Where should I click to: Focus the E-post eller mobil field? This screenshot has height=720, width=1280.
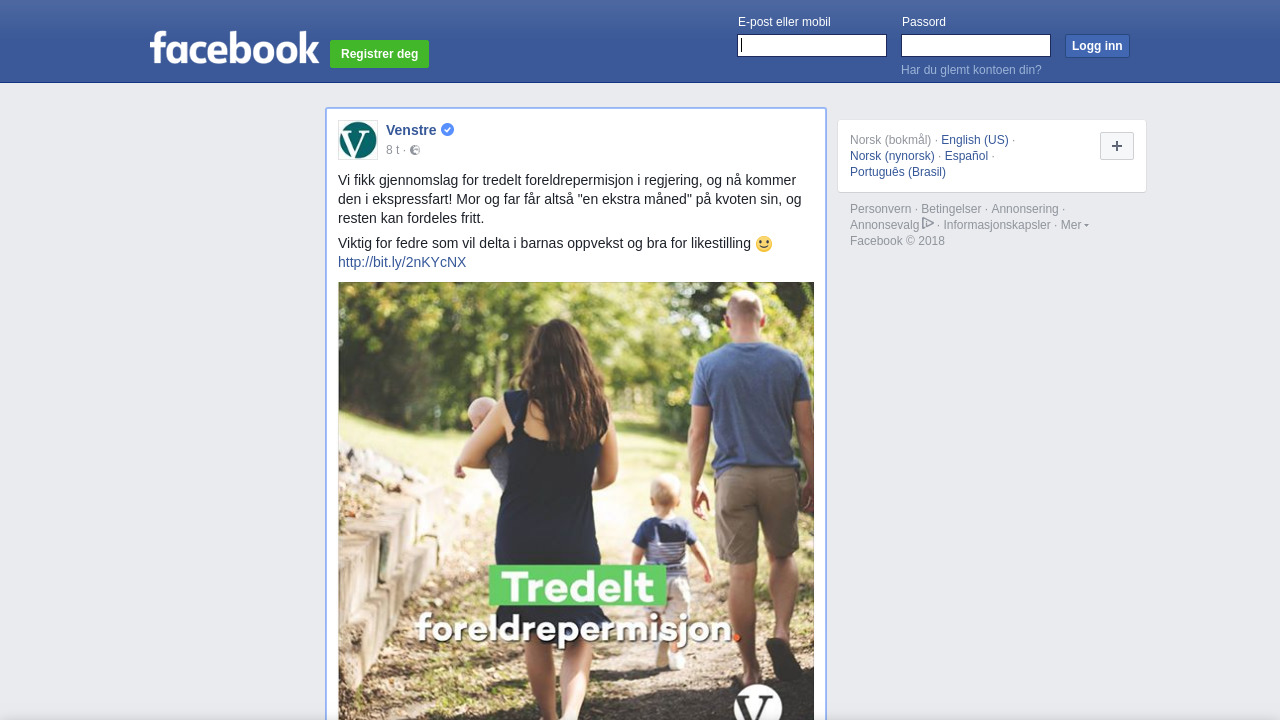(812, 46)
